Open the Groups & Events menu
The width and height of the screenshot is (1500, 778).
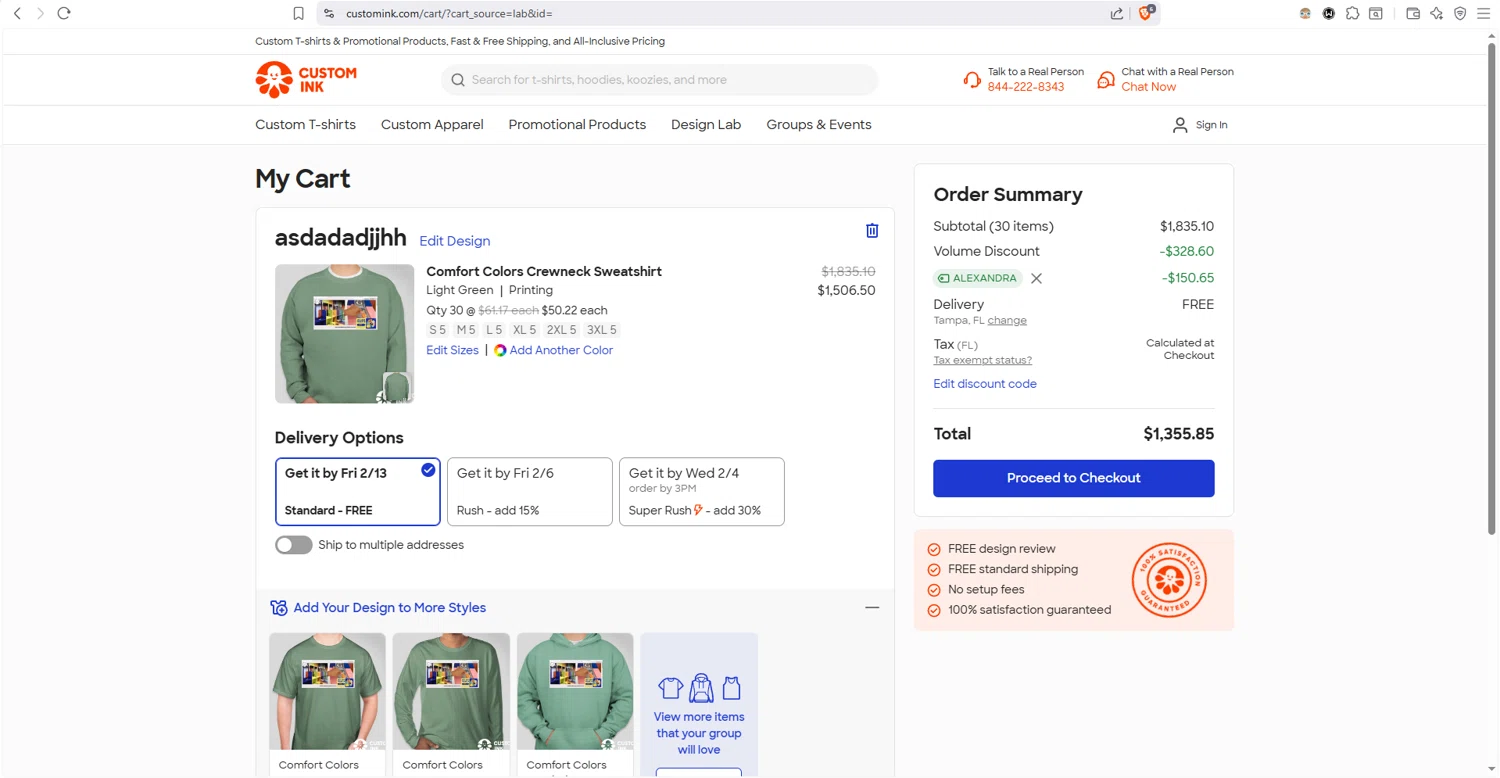[819, 125]
